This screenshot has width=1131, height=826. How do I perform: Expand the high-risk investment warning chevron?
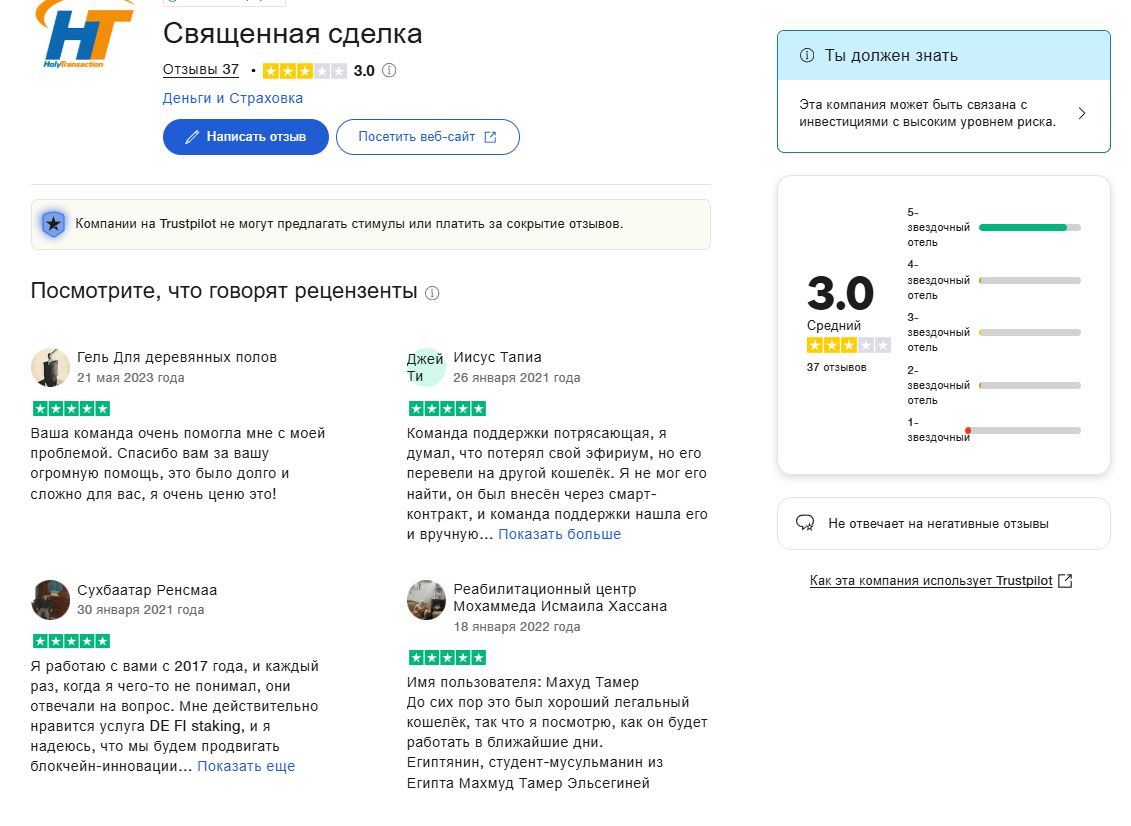click(1081, 113)
